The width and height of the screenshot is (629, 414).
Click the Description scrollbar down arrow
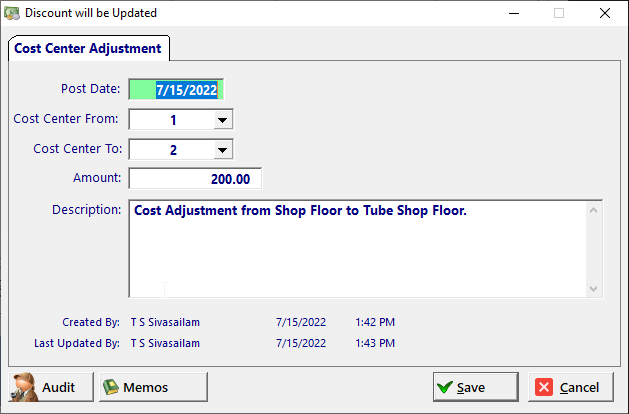(594, 288)
